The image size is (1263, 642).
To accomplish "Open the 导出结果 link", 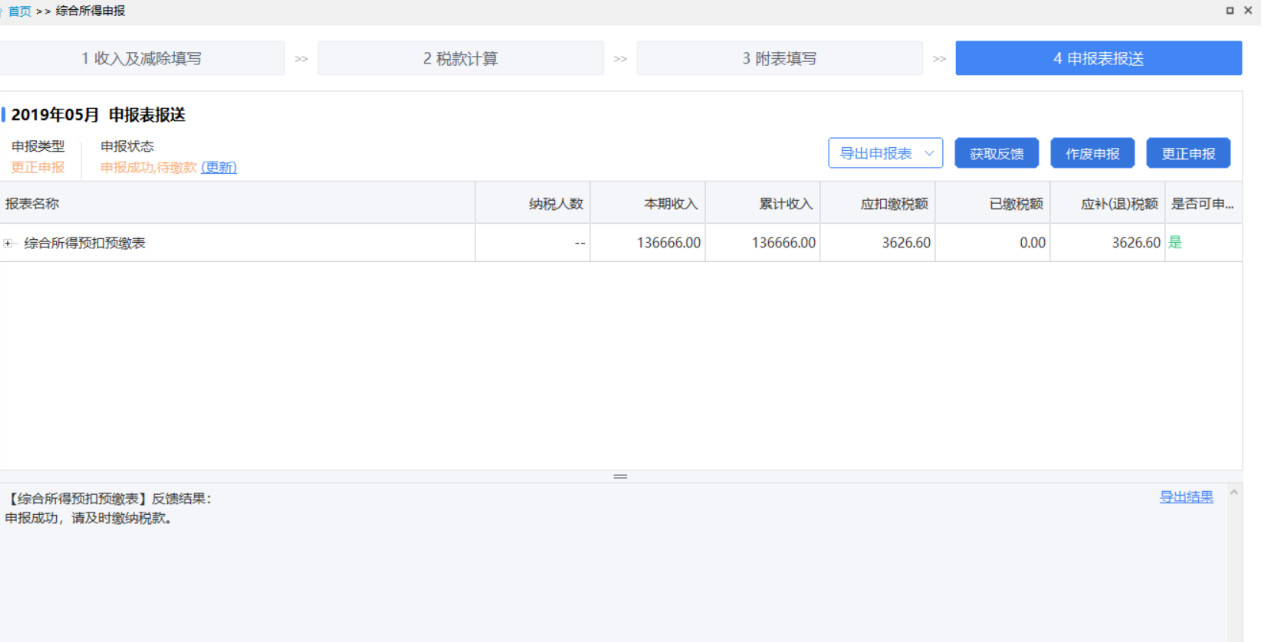I will point(1186,496).
